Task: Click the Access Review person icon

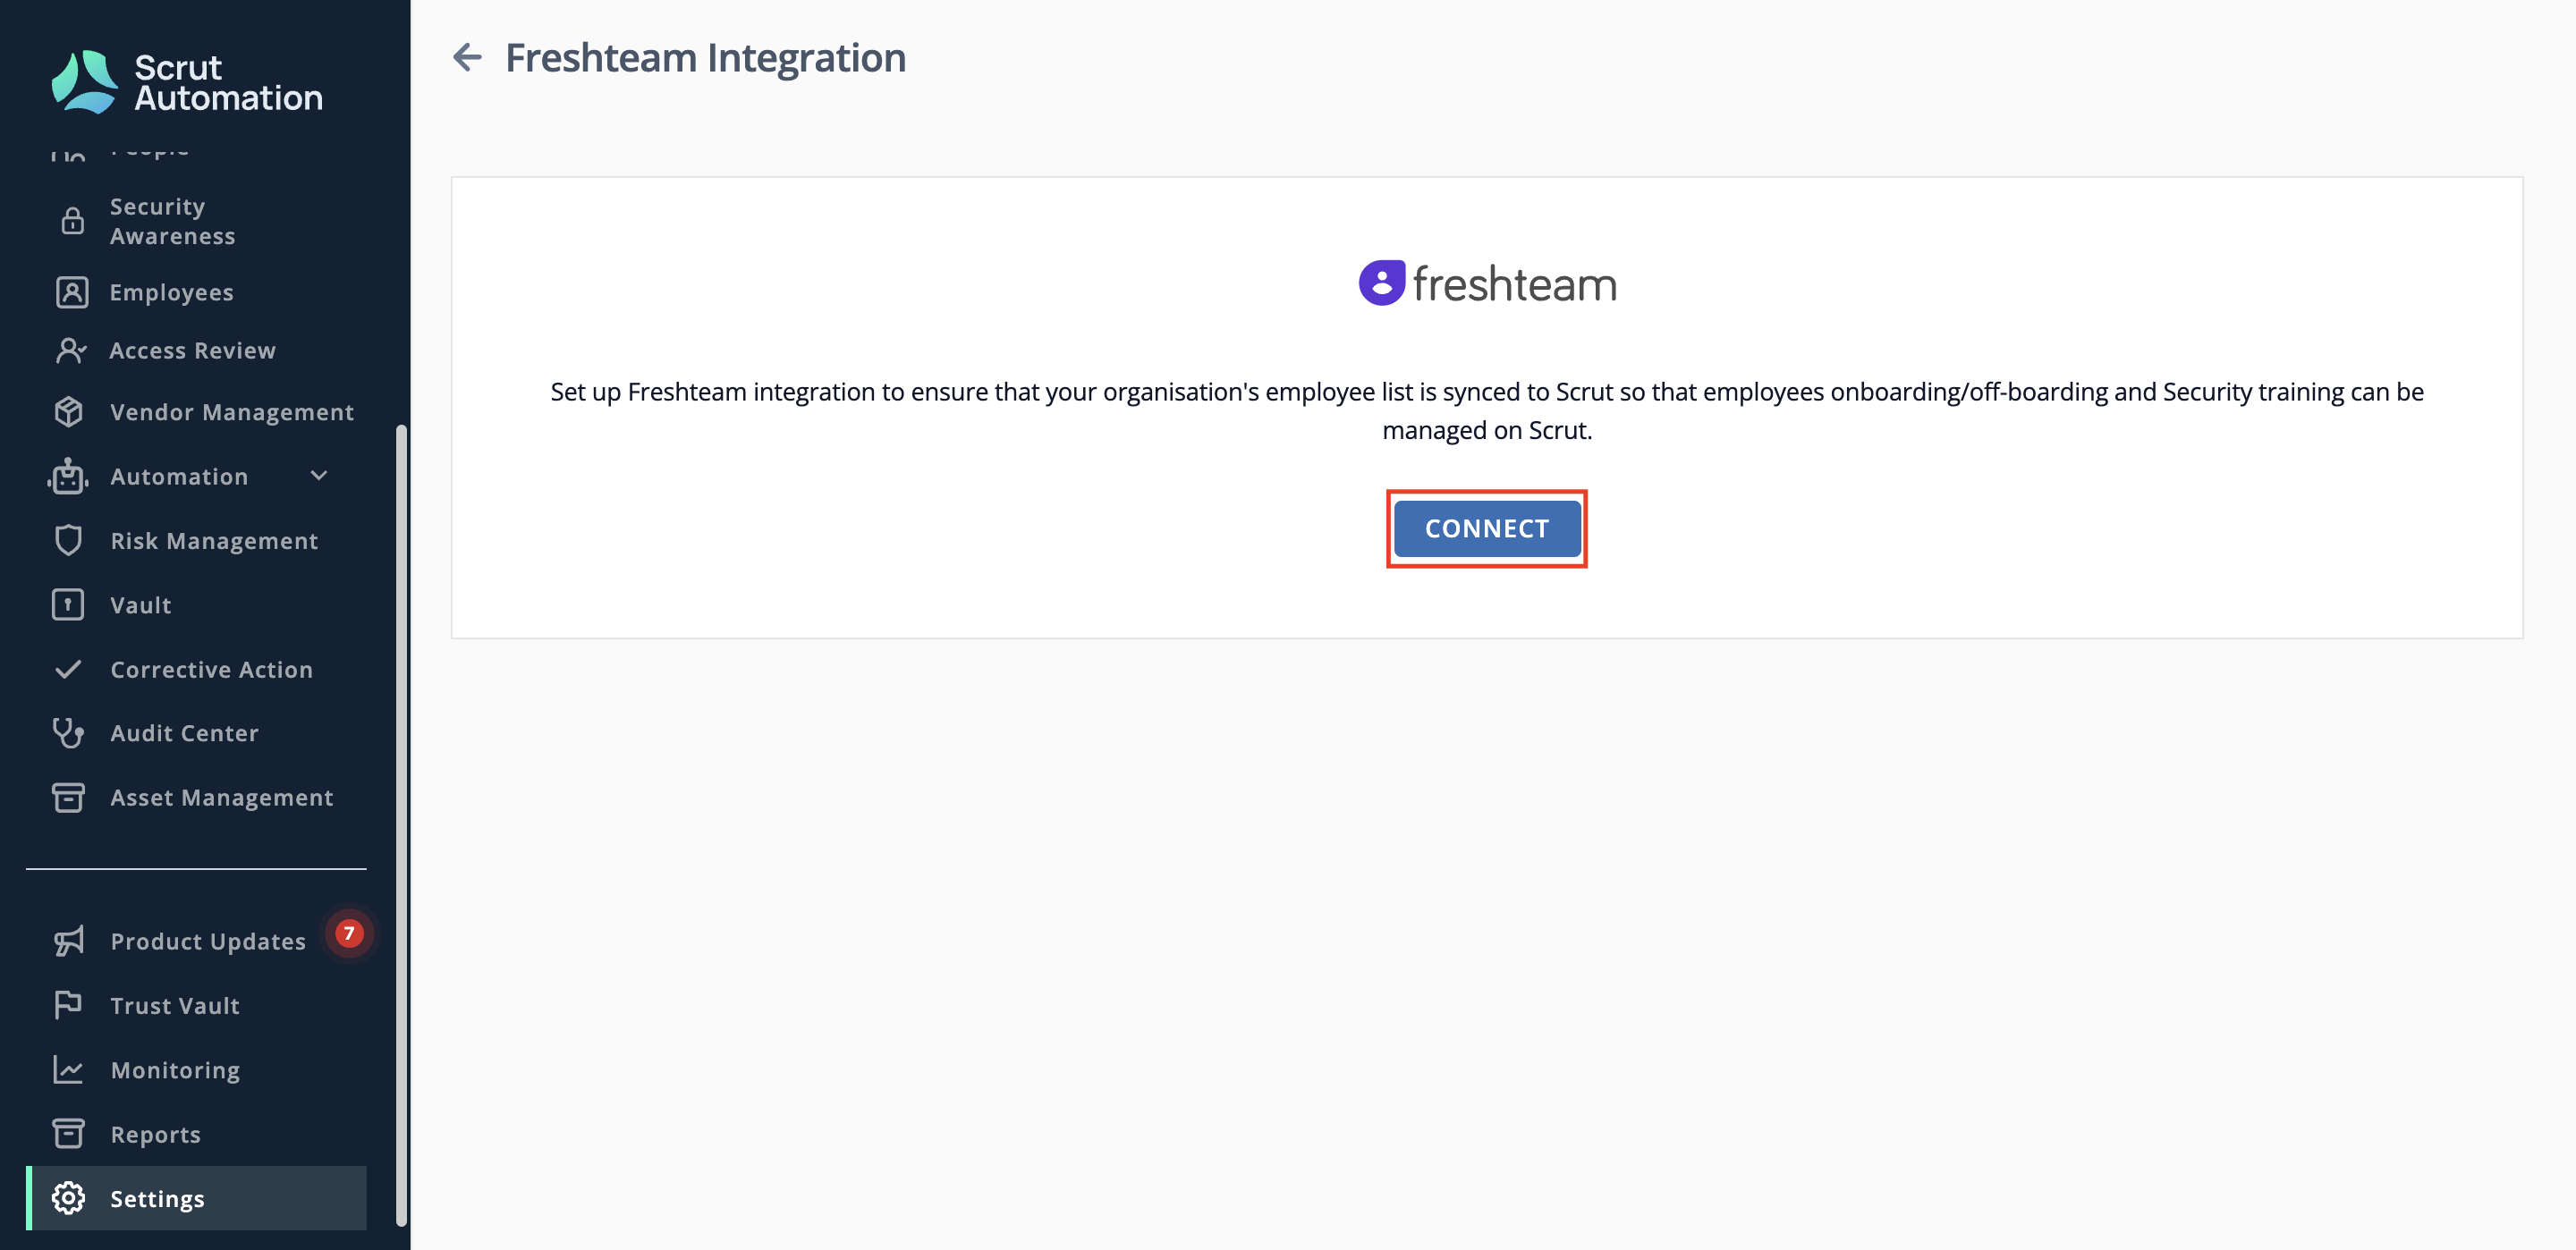Action: click(71, 350)
